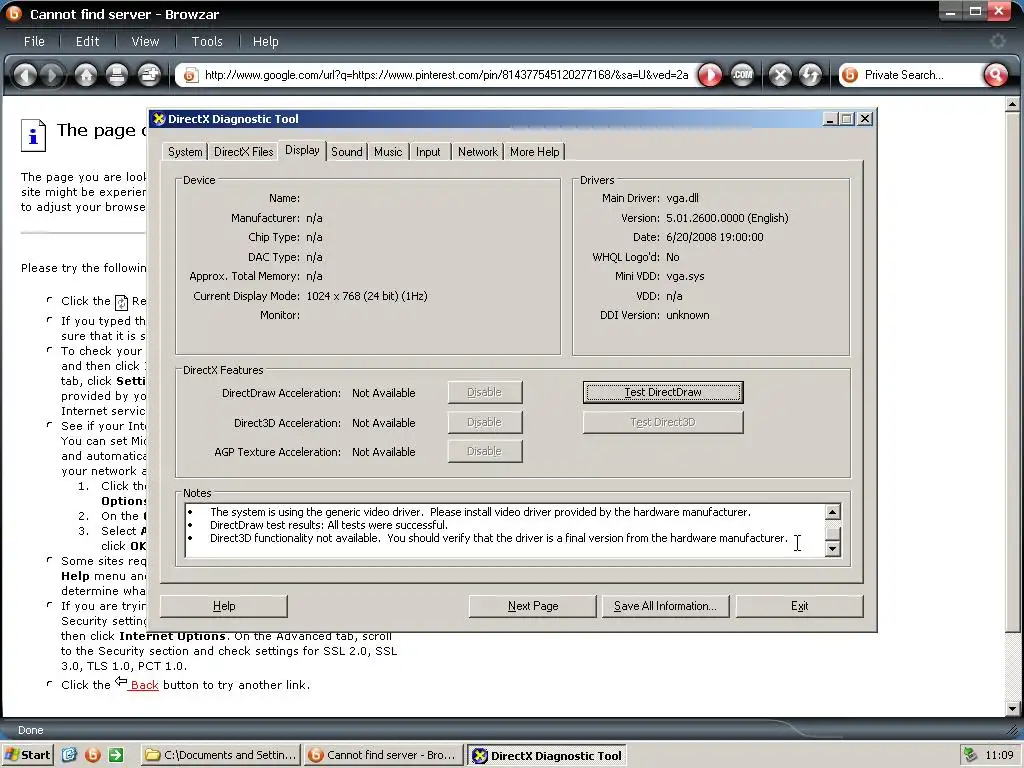The image size is (1024, 768).
Task: Open Browzar Help menu
Action: [266, 41]
